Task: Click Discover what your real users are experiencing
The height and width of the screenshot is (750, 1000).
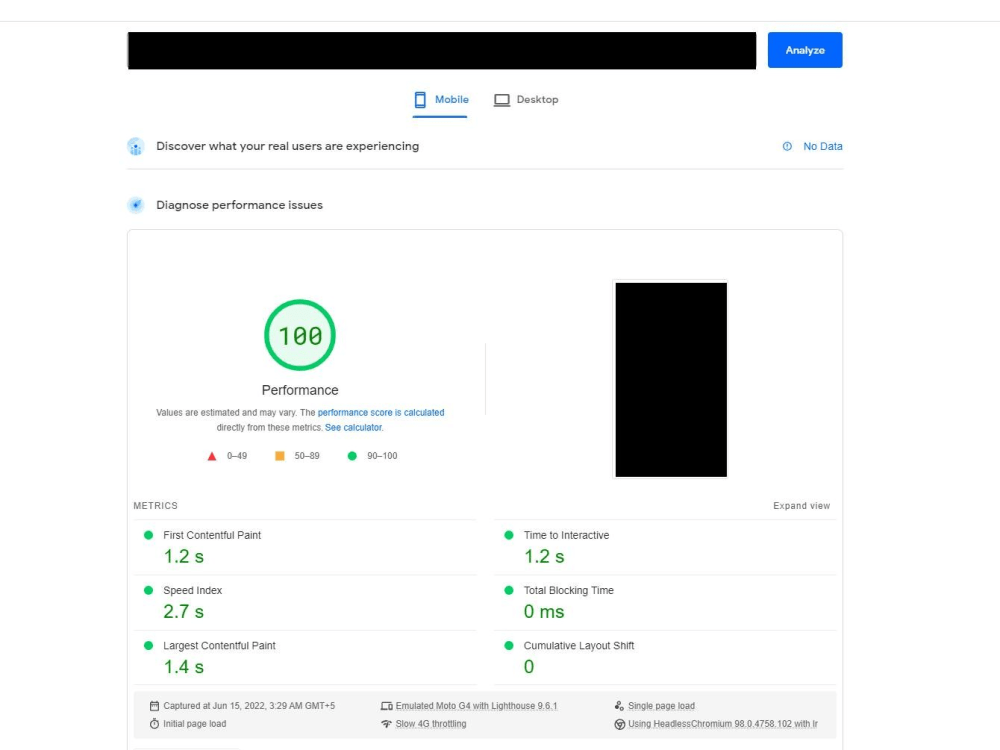Action: [x=288, y=146]
